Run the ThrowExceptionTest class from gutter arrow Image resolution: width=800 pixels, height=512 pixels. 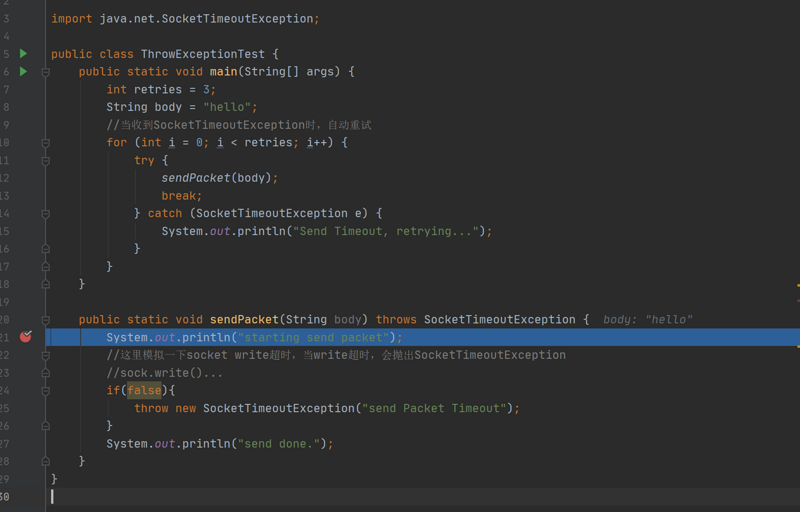pos(23,54)
